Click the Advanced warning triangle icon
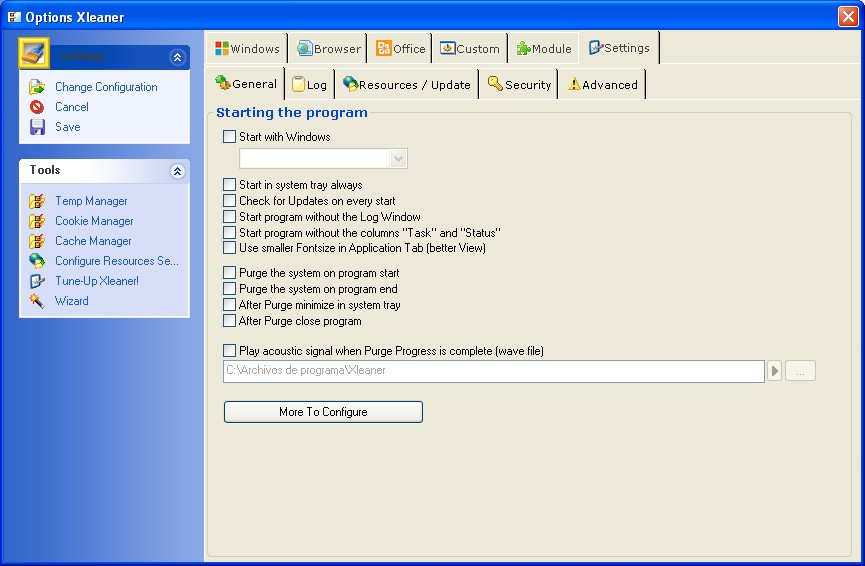This screenshot has height=566, width=865. click(x=574, y=84)
